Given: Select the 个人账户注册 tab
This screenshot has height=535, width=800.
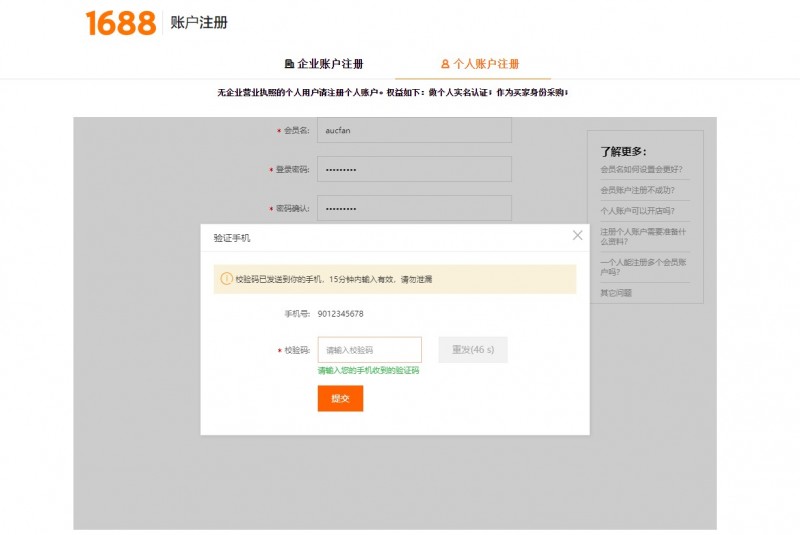Looking at the screenshot, I should tap(480, 64).
